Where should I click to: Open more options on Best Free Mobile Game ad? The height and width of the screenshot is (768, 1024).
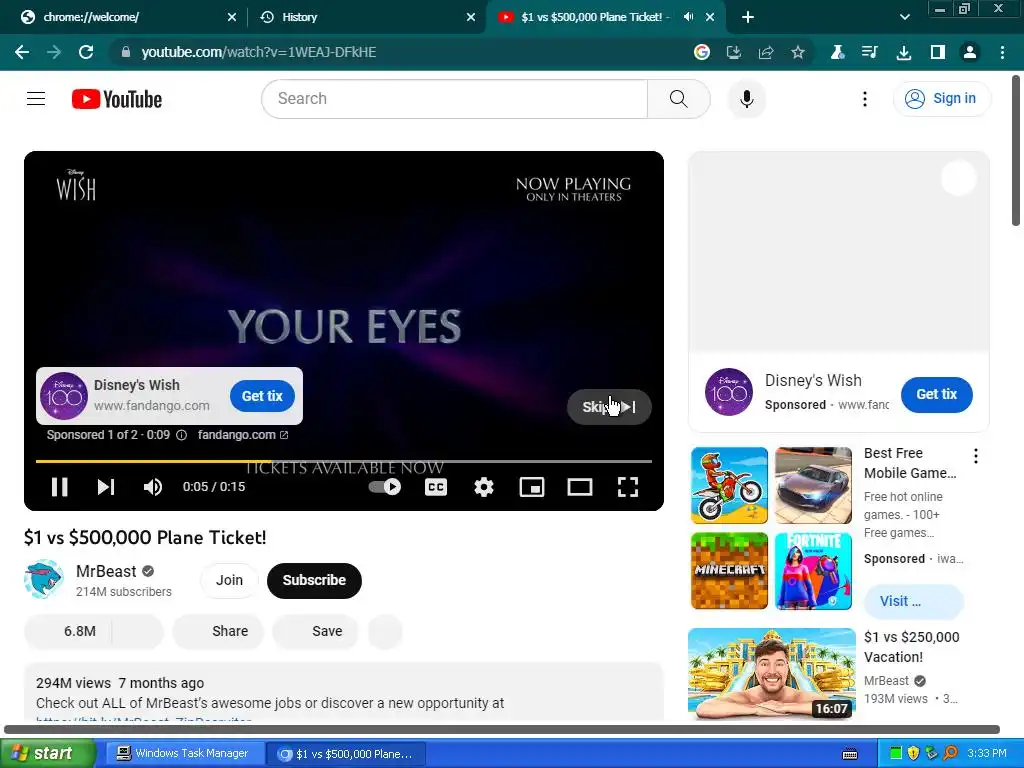(976, 456)
